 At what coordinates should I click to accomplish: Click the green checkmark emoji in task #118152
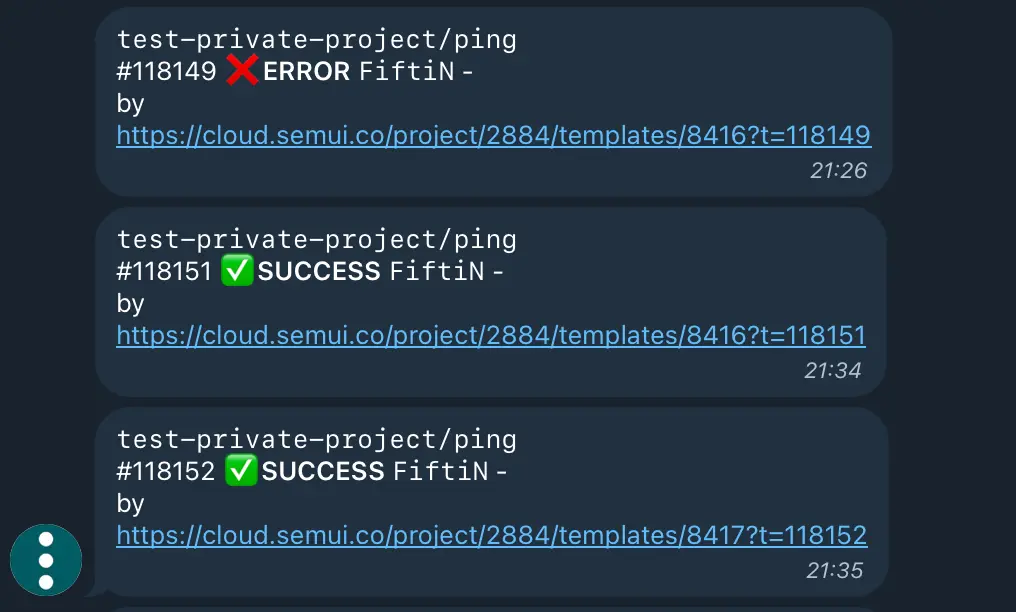(x=241, y=470)
